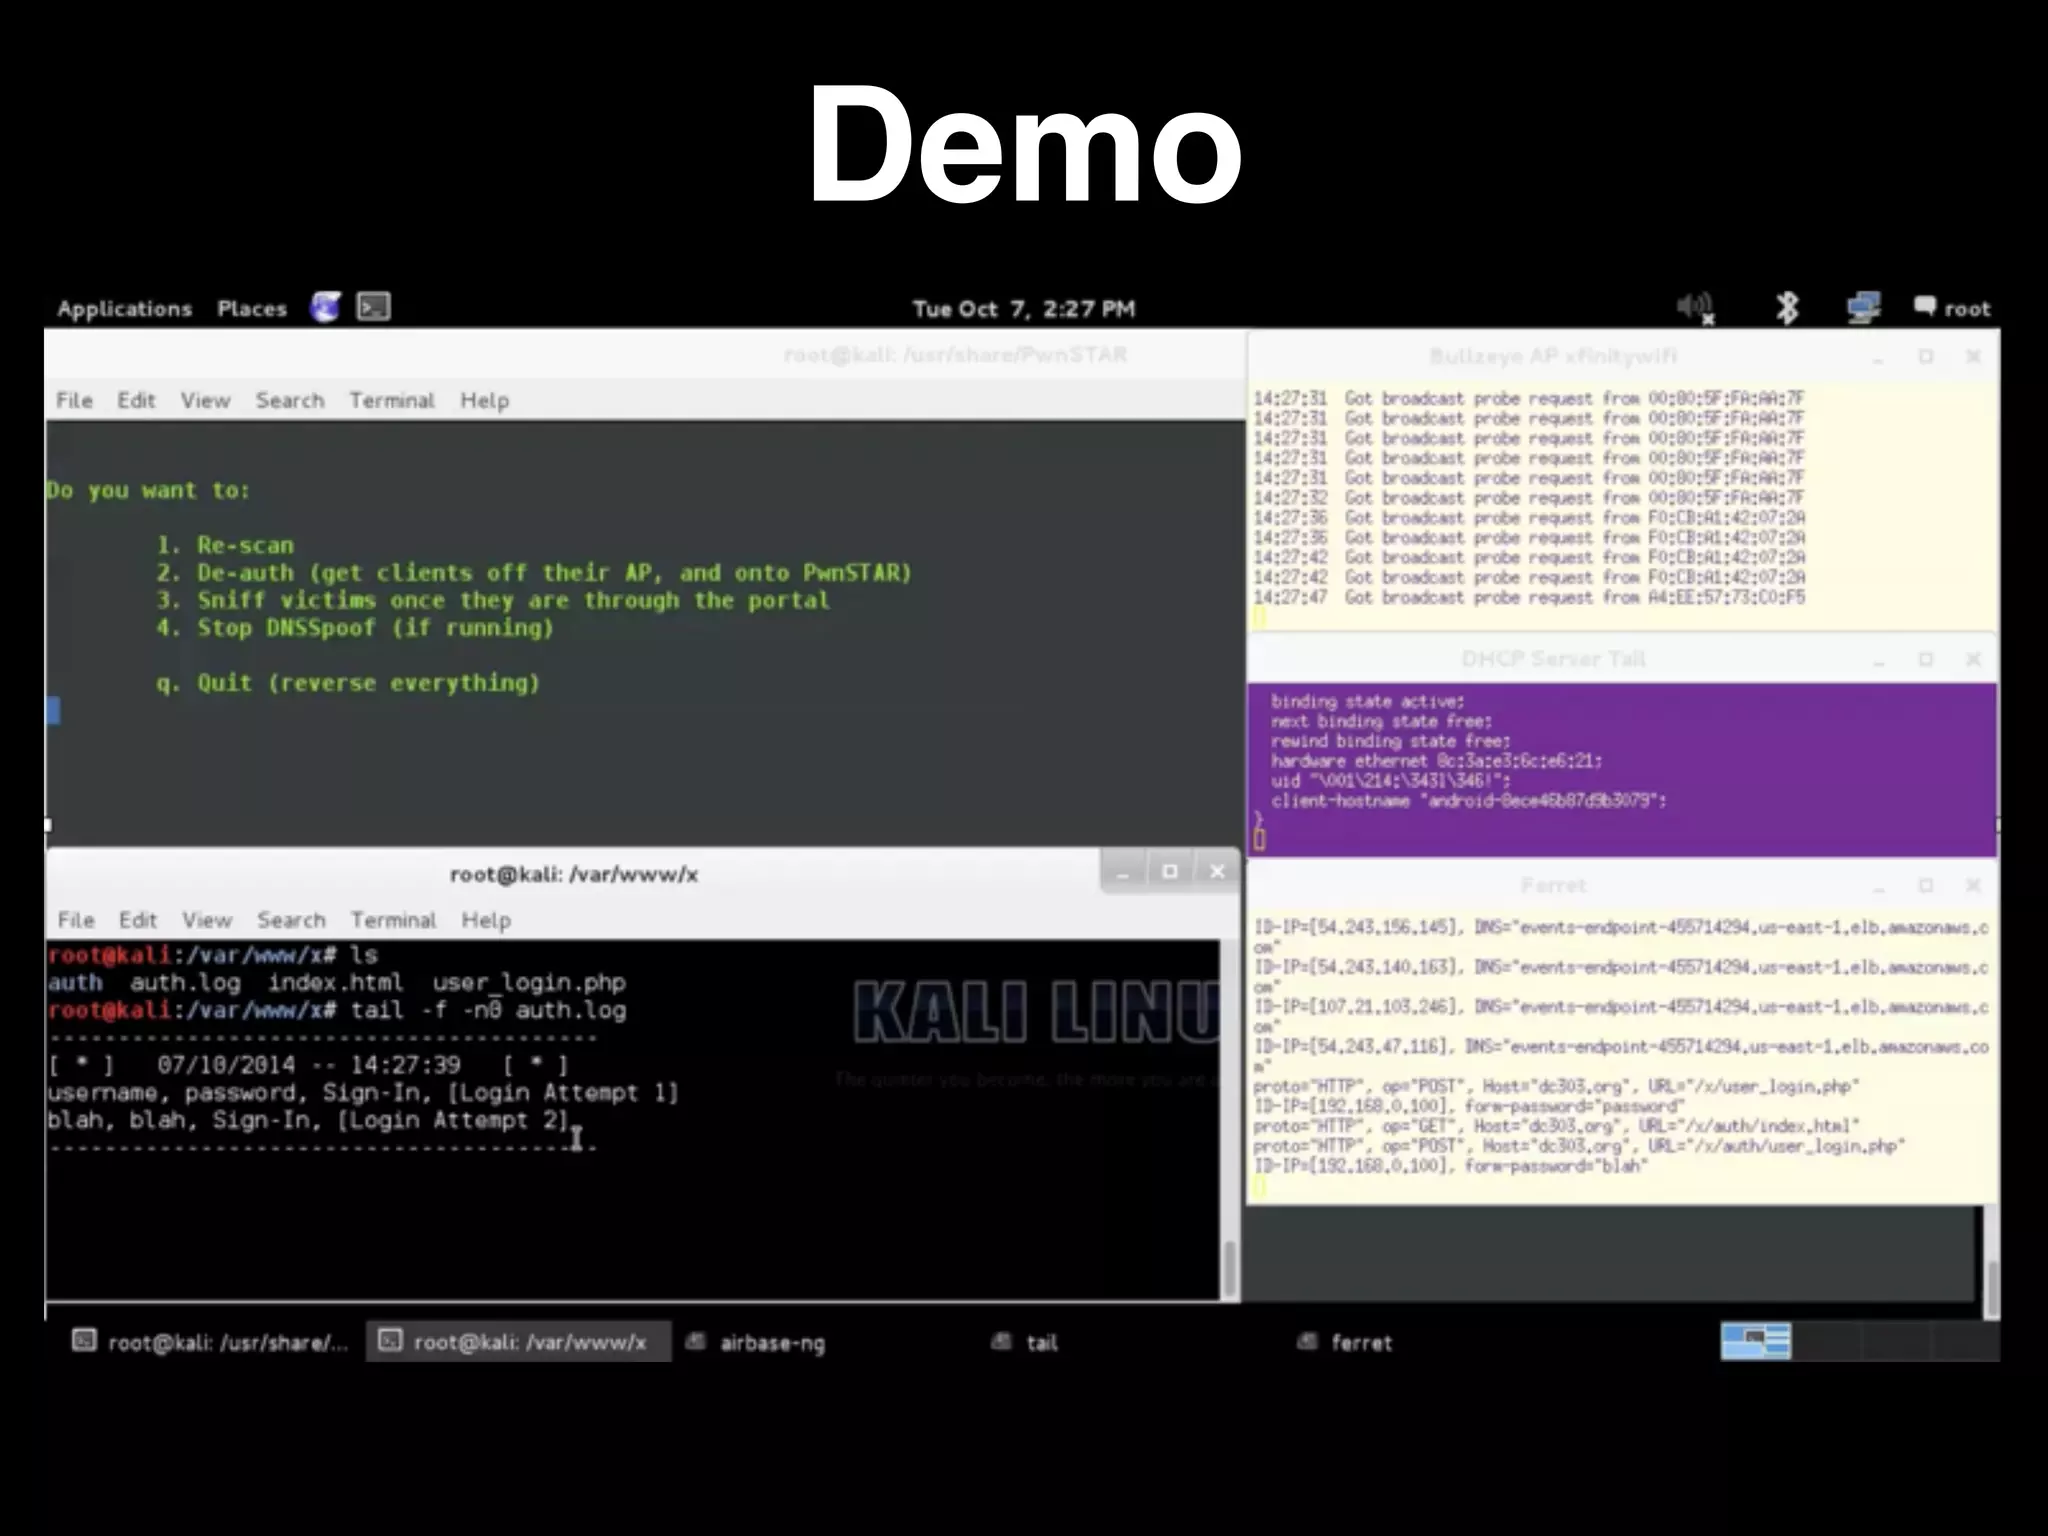Click 'user_login.php' in ls output
The width and height of the screenshot is (2048, 1536).
(x=529, y=983)
